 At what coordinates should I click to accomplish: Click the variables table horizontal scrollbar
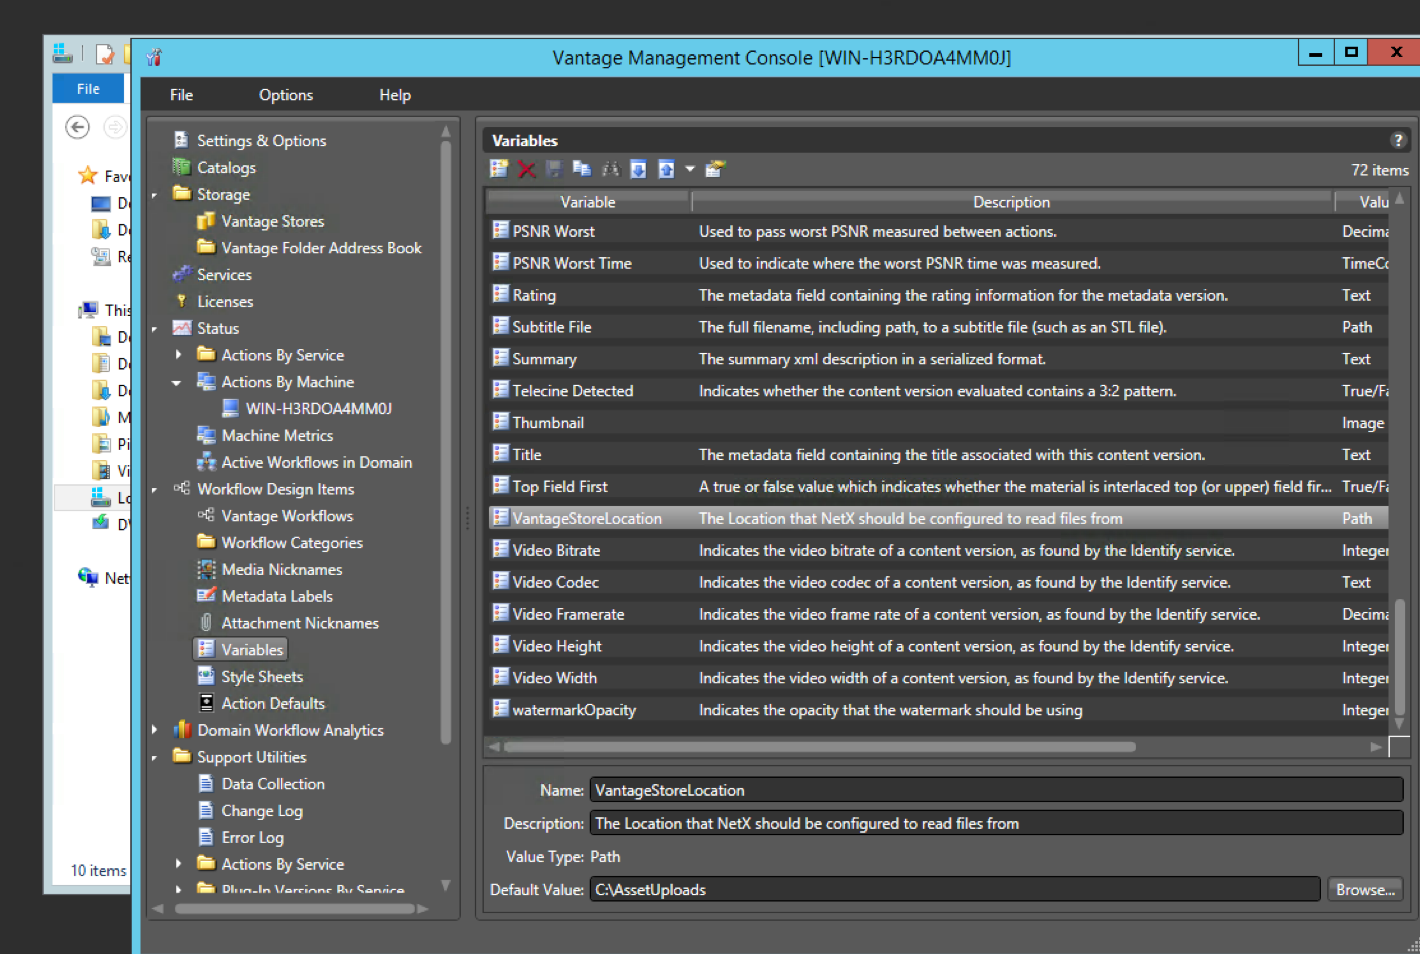pyautogui.click(x=820, y=746)
